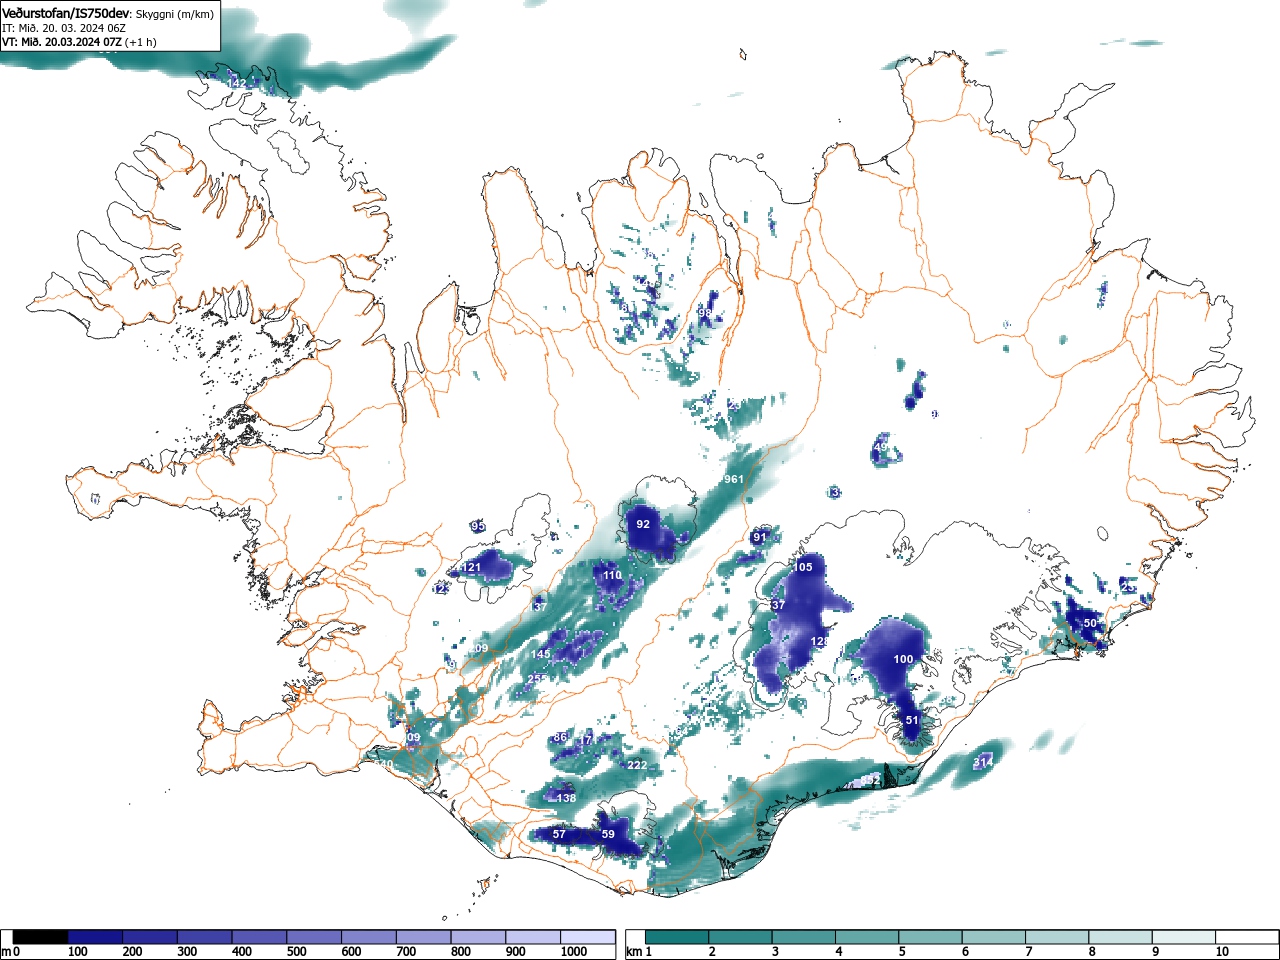Click the map value 86

[x=560, y=738]
